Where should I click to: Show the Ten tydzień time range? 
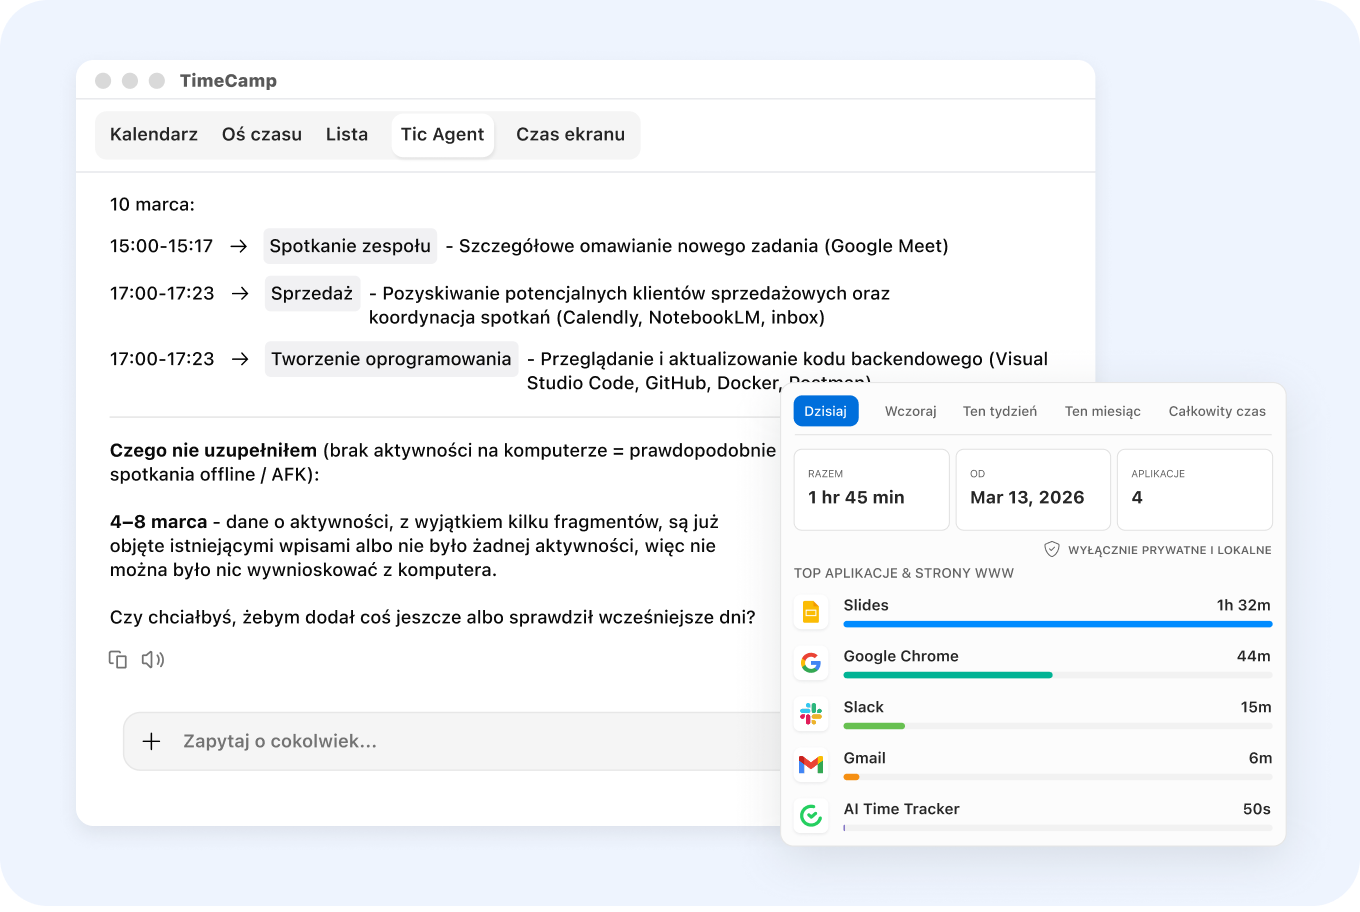(1000, 411)
